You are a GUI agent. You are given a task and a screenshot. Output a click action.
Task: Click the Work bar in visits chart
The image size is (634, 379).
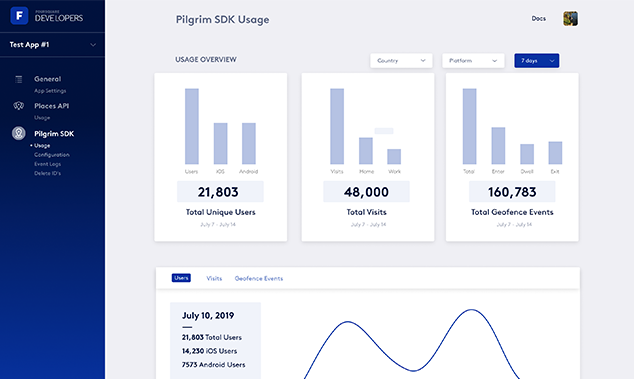(x=394, y=157)
